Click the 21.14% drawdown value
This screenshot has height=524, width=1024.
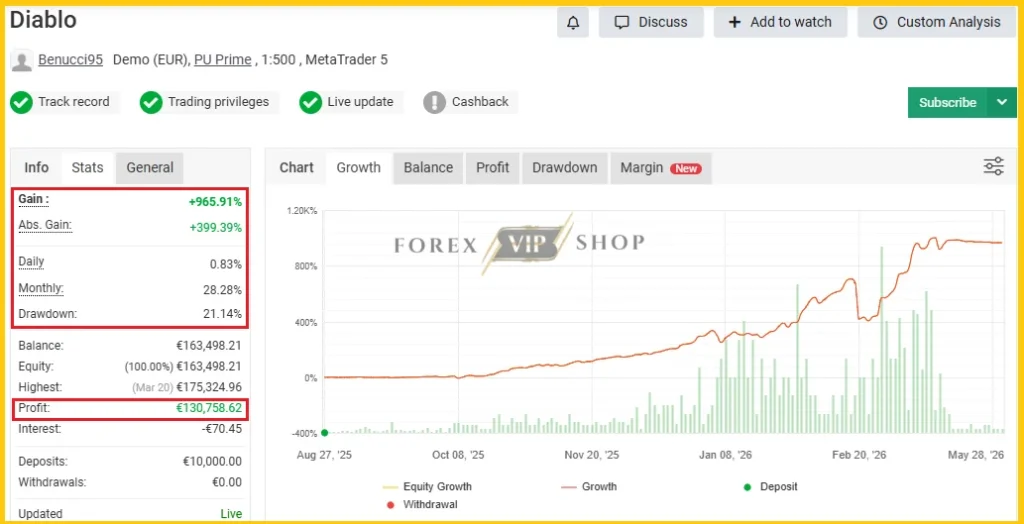pos(222,314)
